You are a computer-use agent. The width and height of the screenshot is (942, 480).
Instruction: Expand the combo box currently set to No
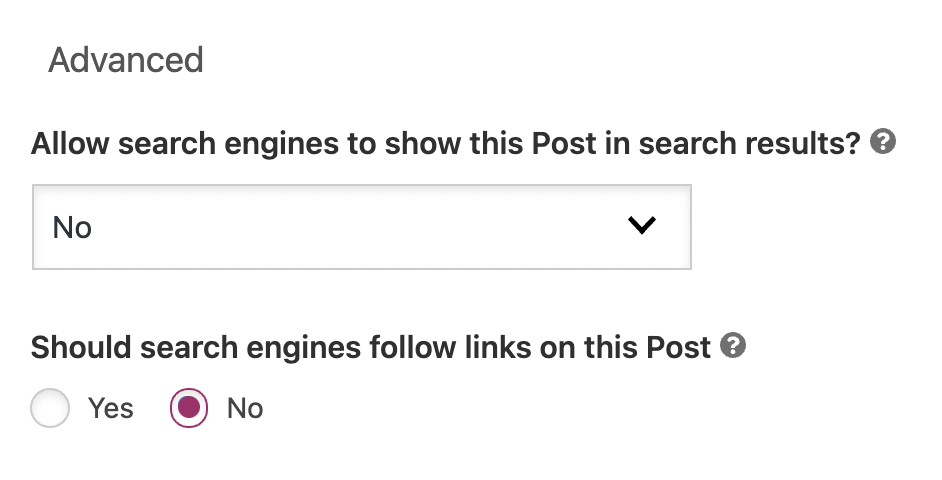tap(361, 227)
